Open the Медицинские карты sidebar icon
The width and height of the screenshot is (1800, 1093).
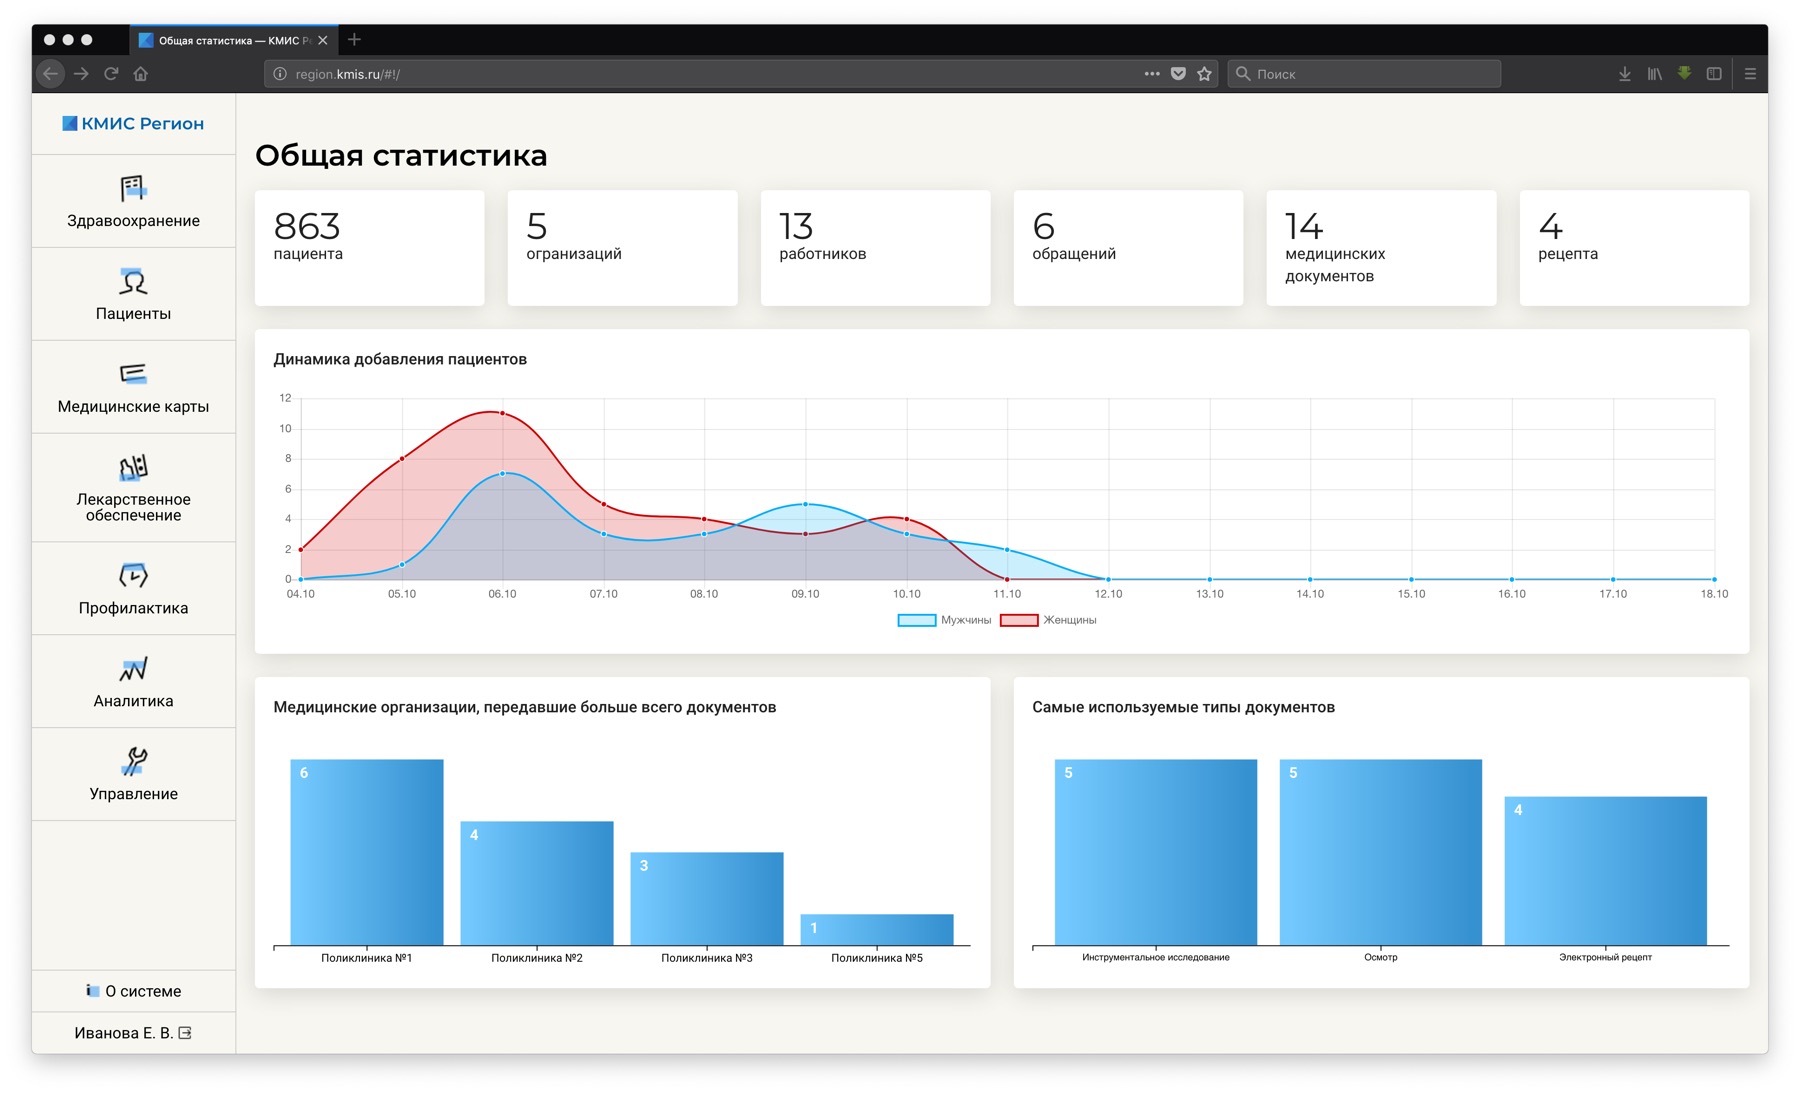tap(133, 374)
